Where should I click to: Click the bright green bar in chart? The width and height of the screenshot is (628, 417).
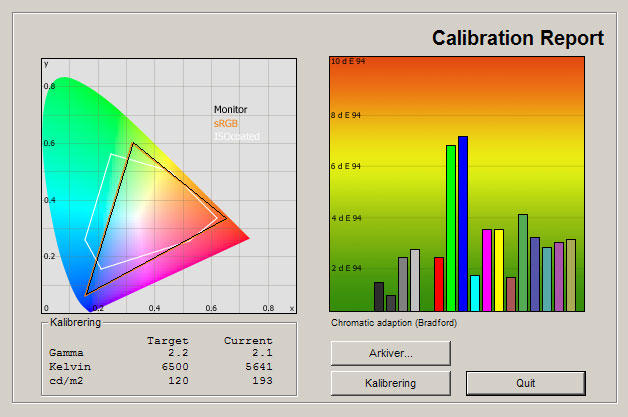click(x=451, y=228)
